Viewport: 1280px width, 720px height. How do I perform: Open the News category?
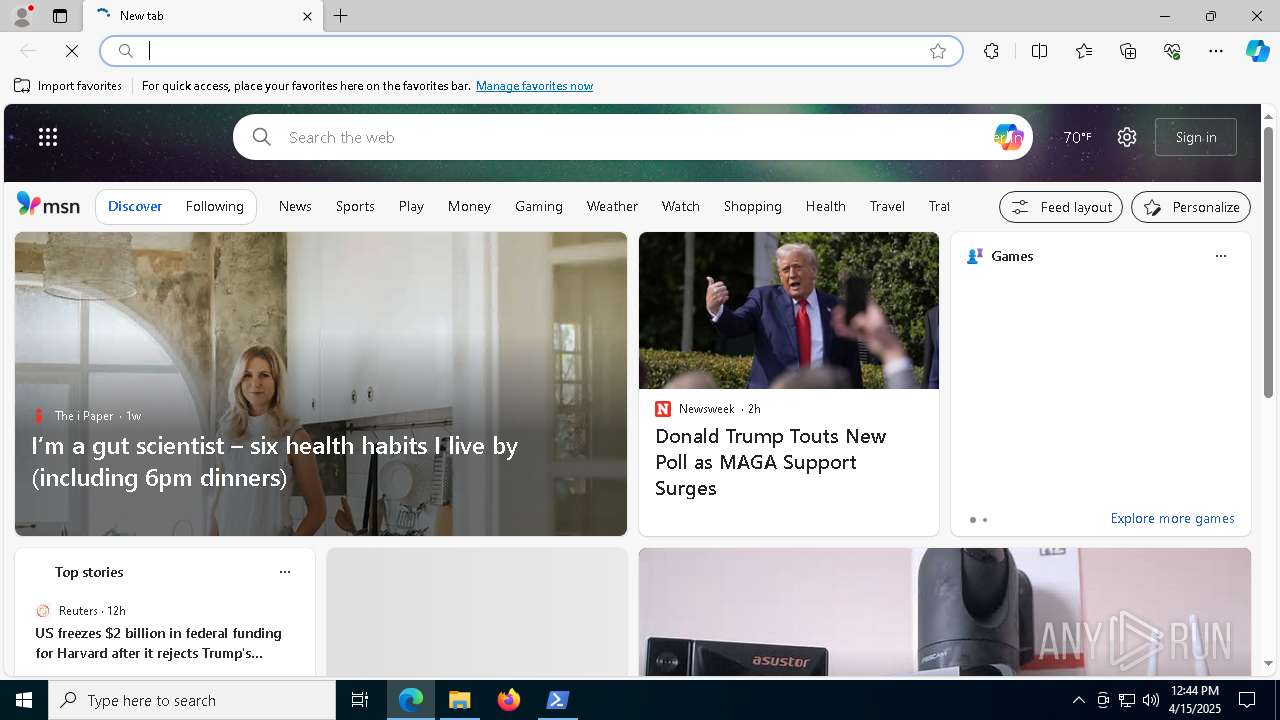tap(295, 206)
